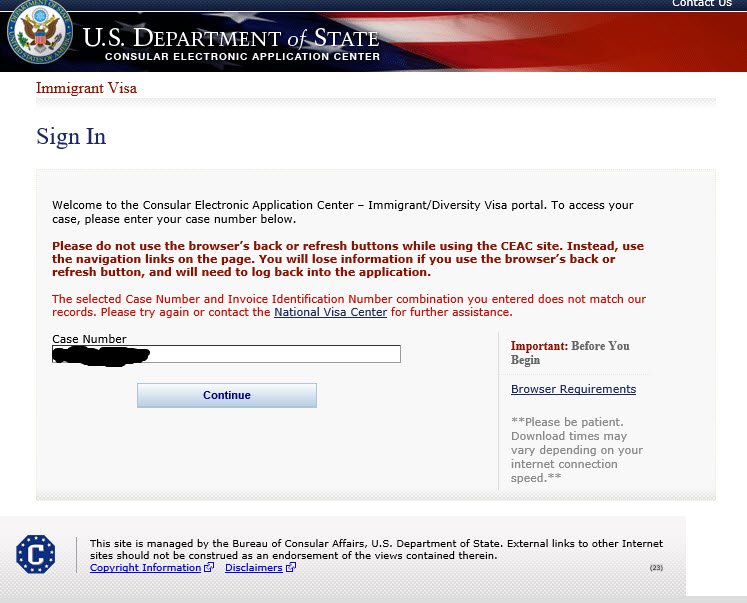Click the (23) version number in footer
Viewport: 747px width, 603px height.
pos(656,568)
